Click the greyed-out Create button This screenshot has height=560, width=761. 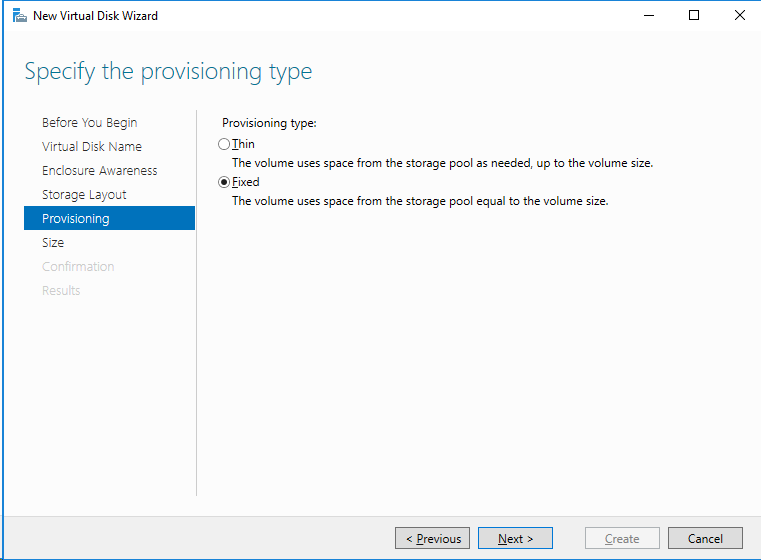click(622, 538)
